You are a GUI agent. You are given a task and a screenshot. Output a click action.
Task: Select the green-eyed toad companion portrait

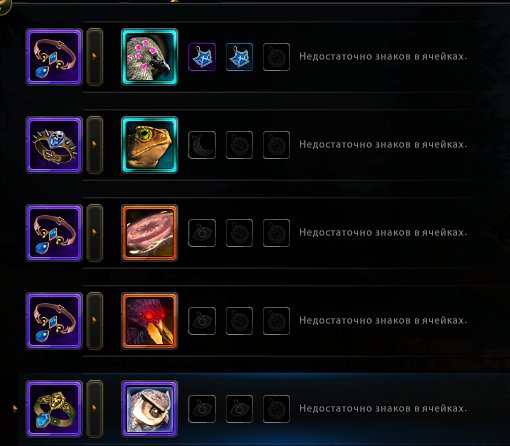pyautogui.click(x=149, y=145)
